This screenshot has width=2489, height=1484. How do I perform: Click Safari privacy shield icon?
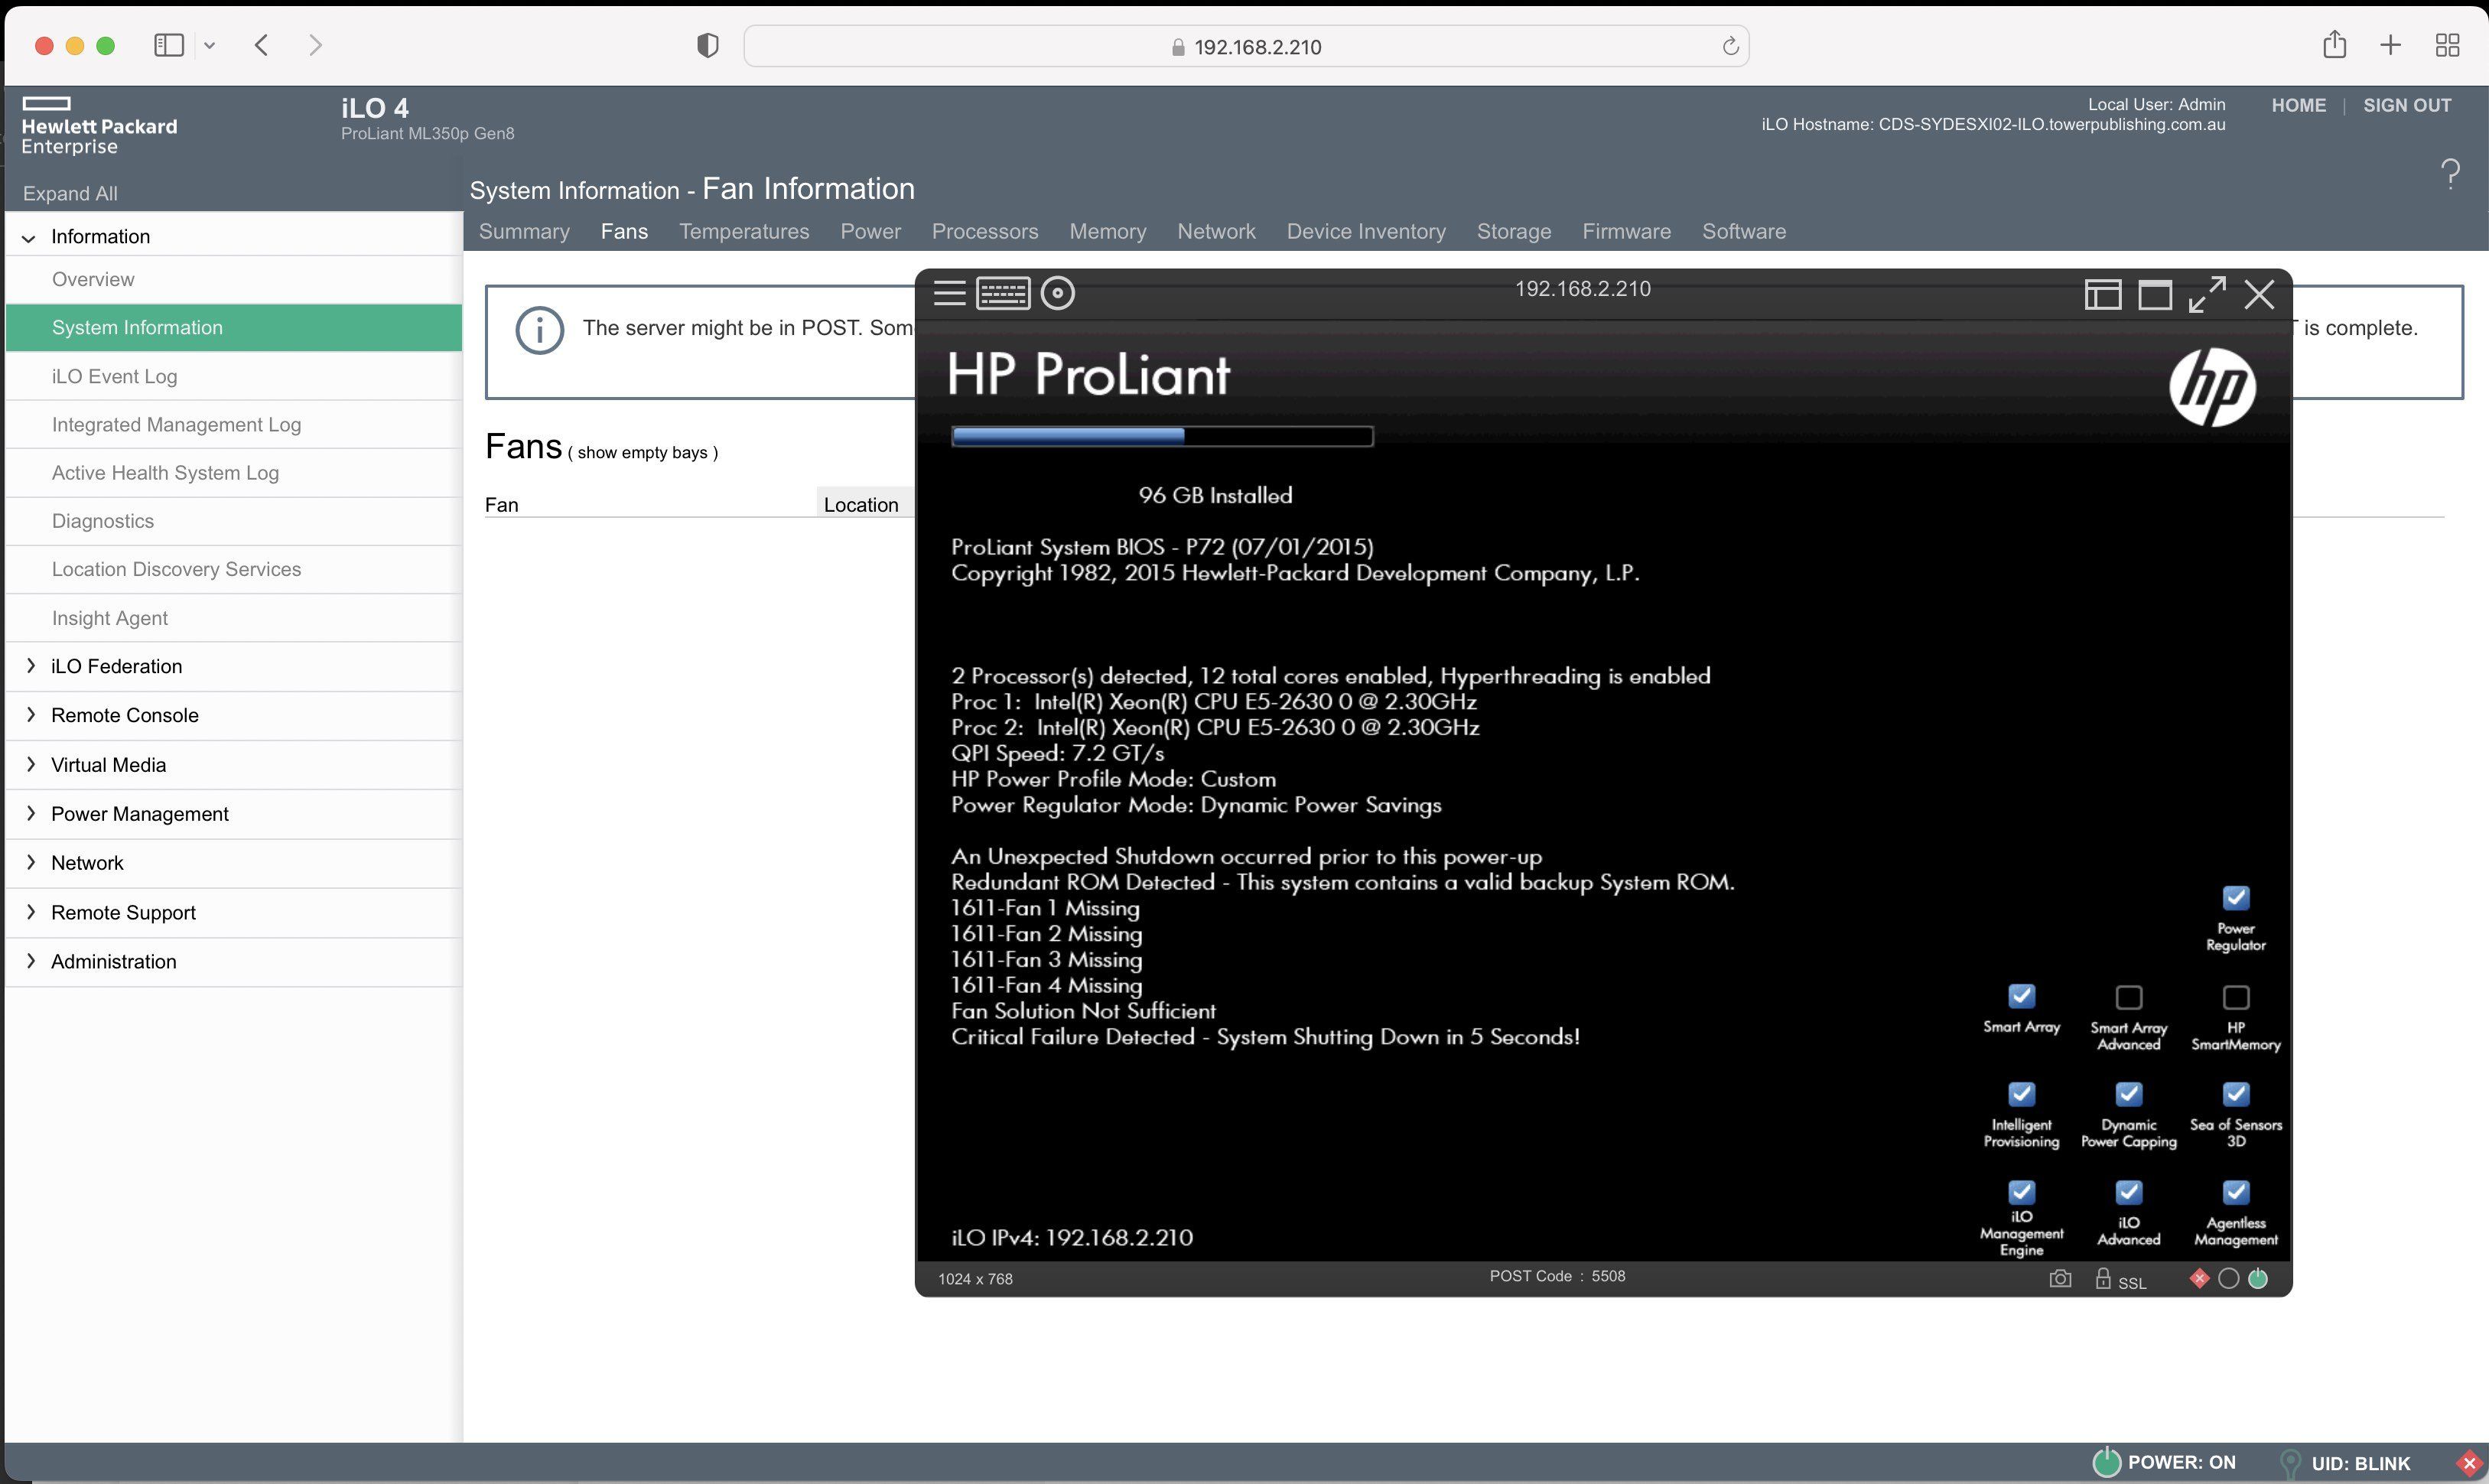[x=707, y=46]
